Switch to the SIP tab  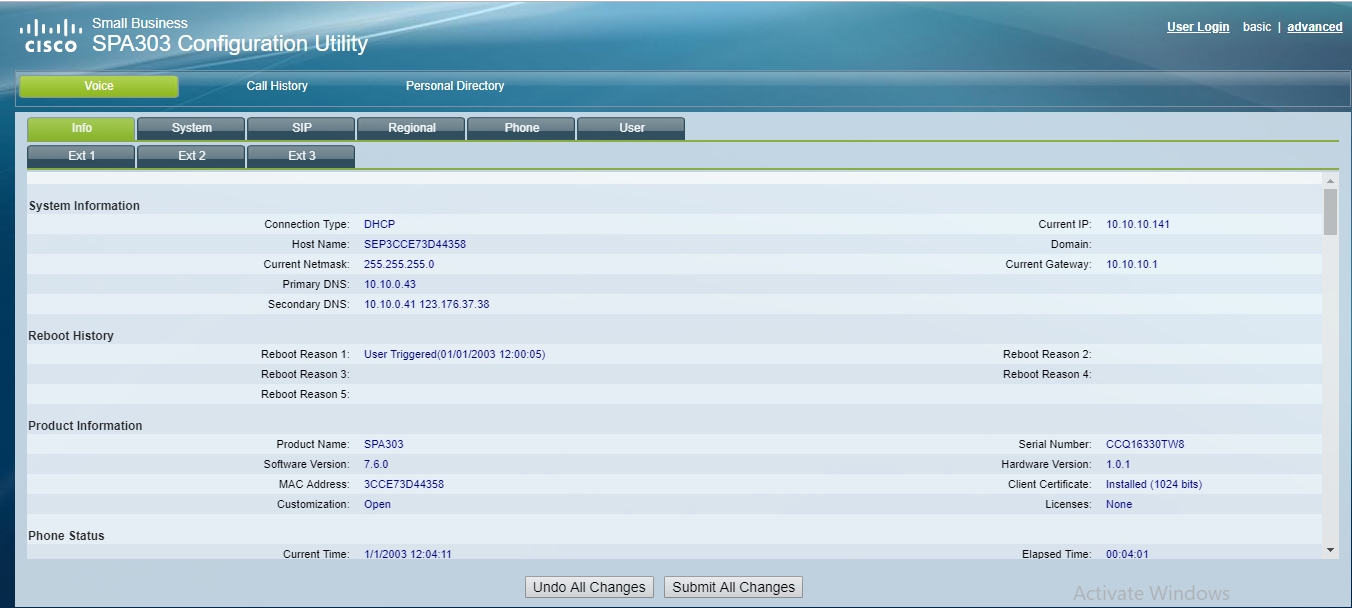click(x=301, y=128)
